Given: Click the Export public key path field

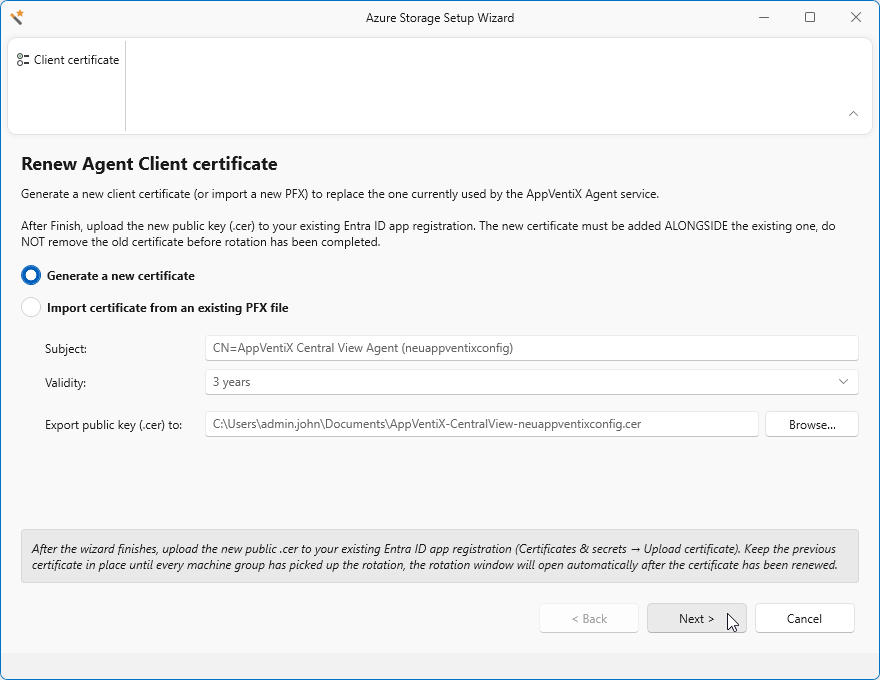Looking at the screenshot, I should 482,424.
